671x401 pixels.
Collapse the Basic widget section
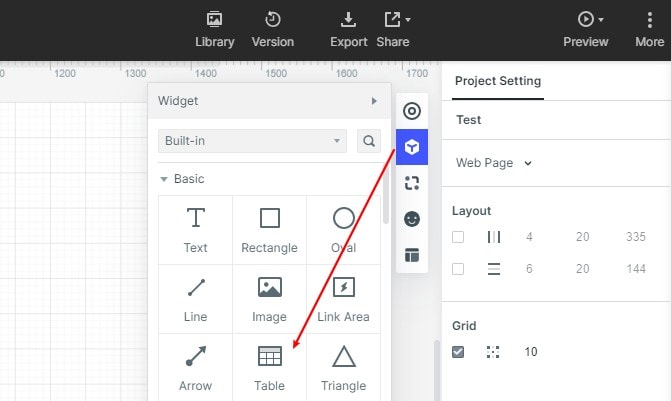click(x=164, y=180)
